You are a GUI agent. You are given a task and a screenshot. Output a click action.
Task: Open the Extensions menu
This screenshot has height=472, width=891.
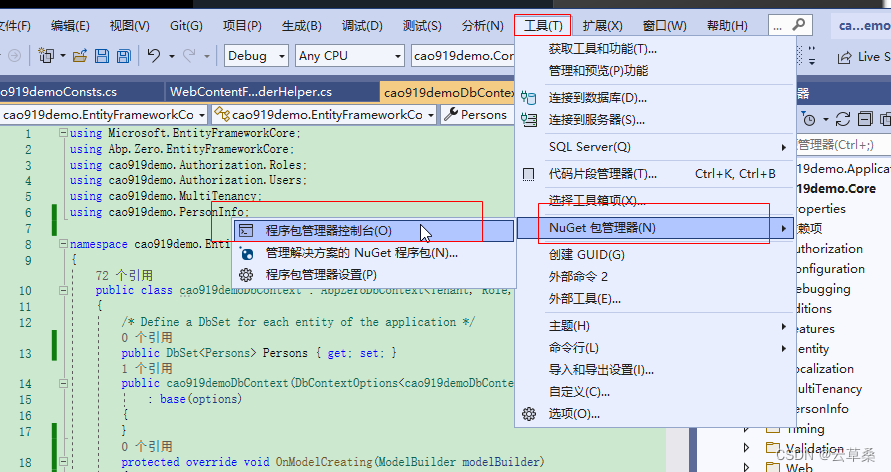coord(602,26)
